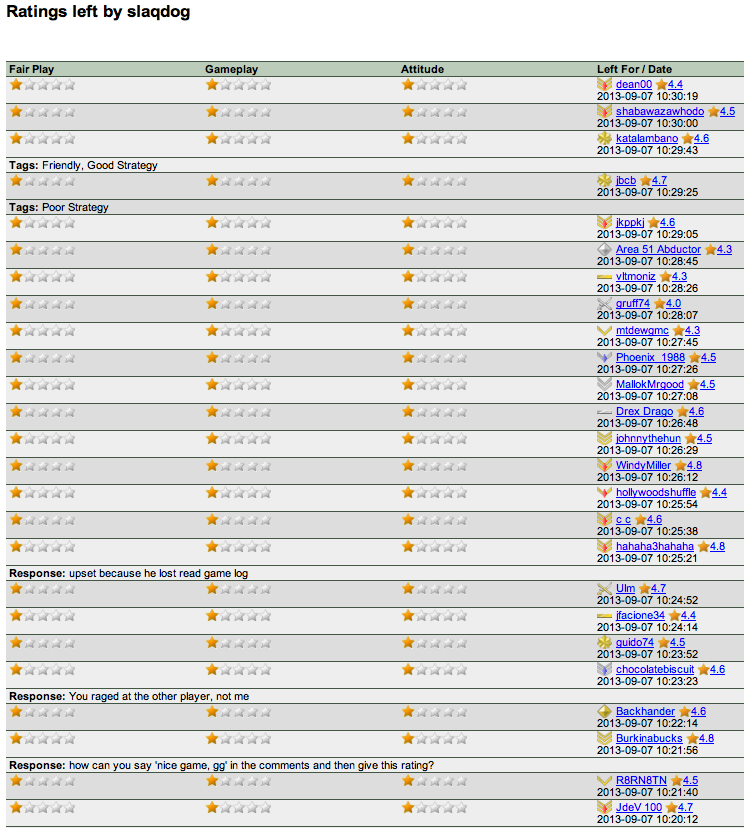Open shabawazawhodo's profile link

(x=659, y=112)
